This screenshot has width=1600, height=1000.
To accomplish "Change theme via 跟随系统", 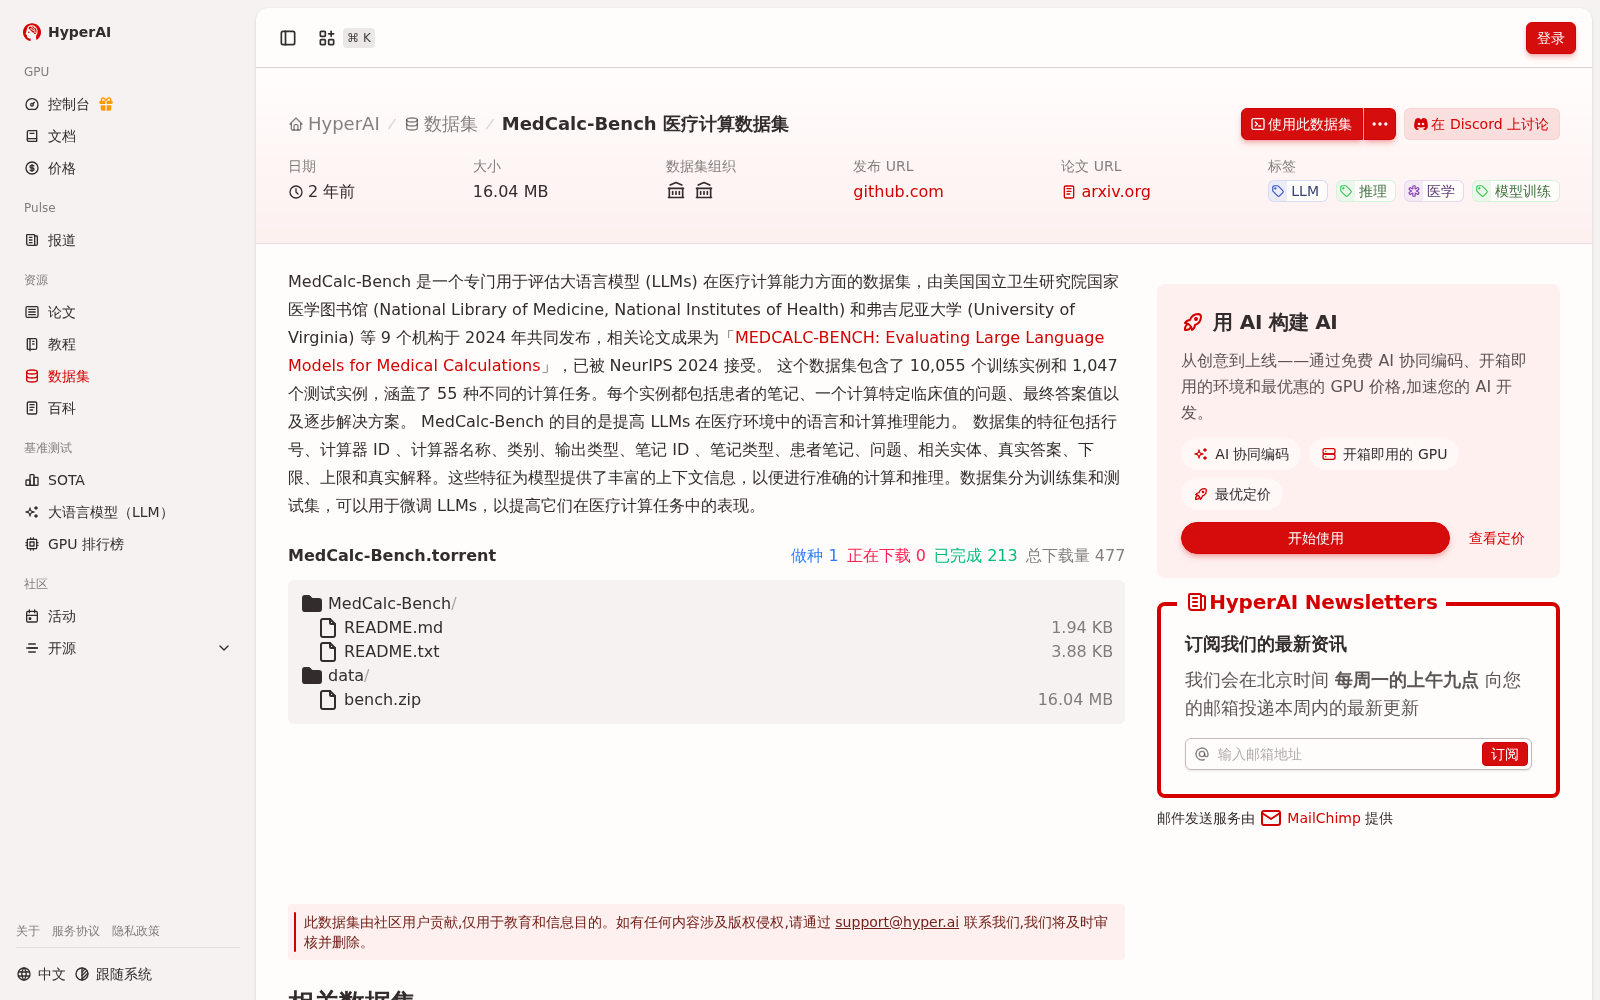I will 113,974.
